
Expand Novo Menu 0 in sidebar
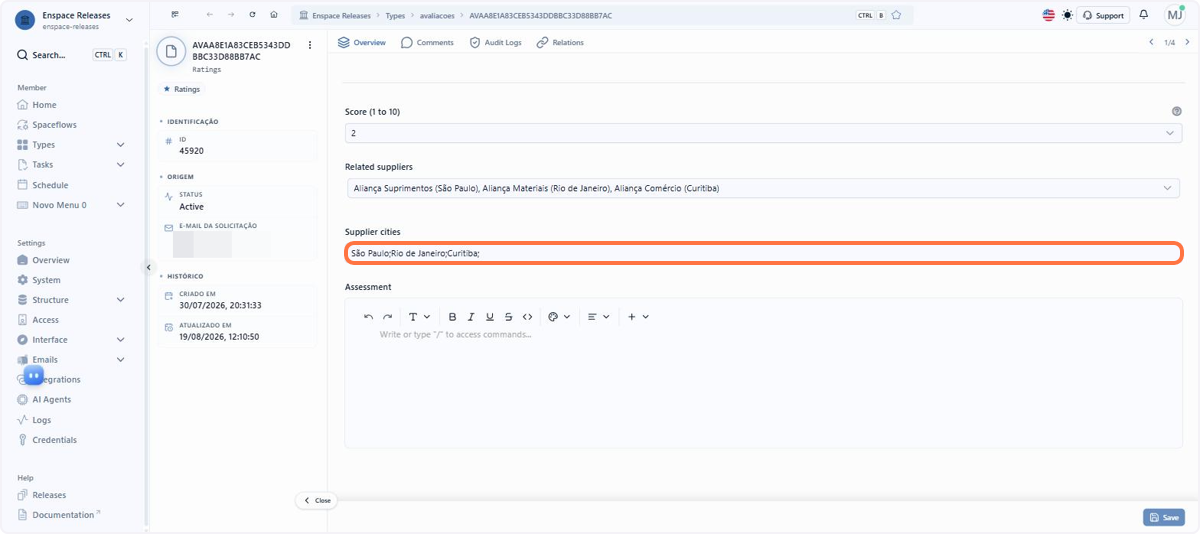[x=72, y=205]
